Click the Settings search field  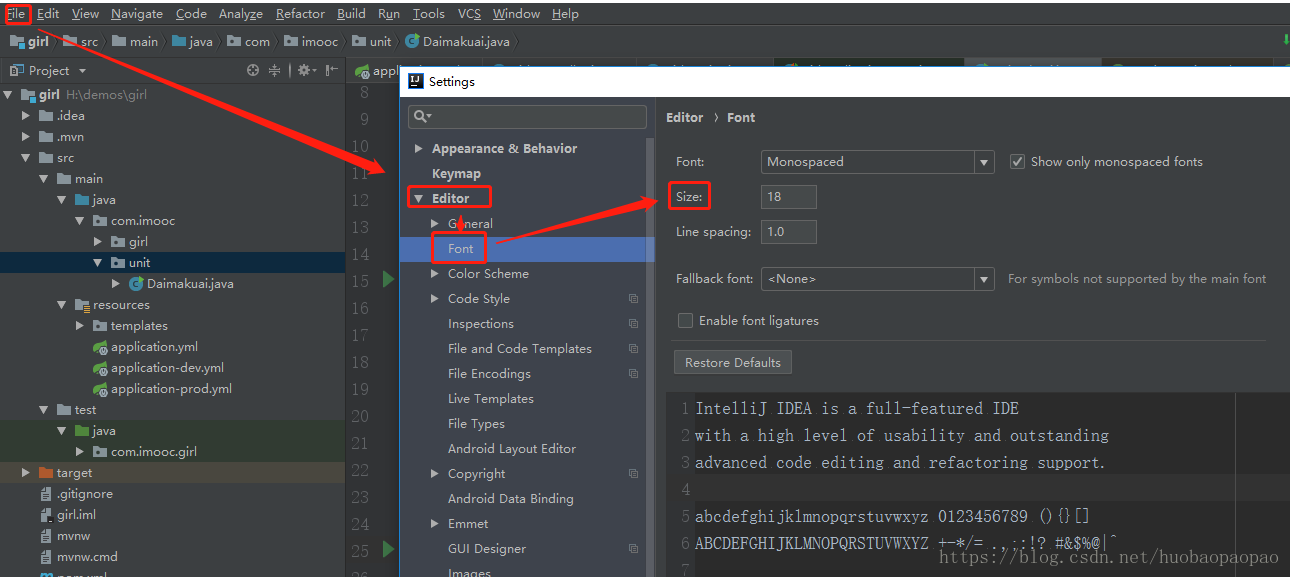pyautogui.click(x=527, y=117)
